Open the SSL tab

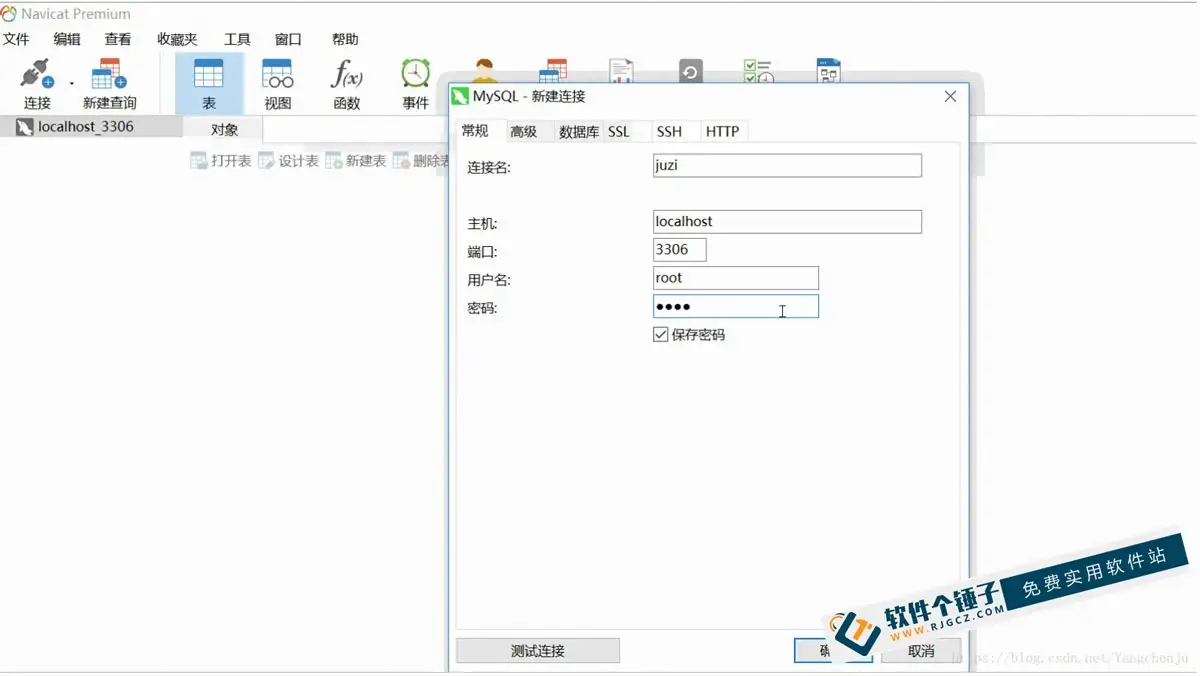[619, 132]
